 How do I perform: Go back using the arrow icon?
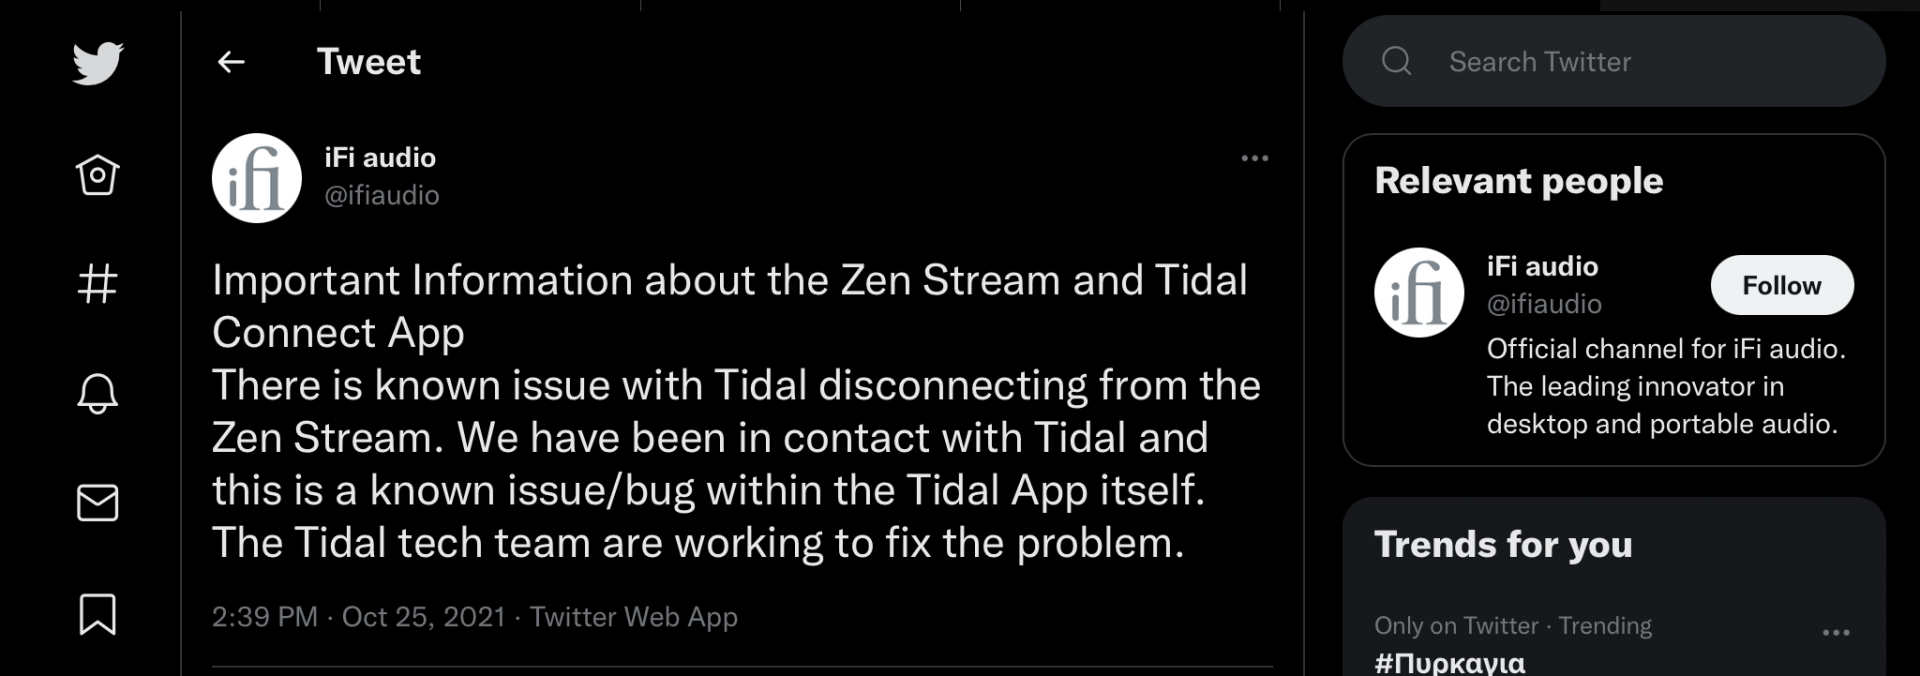(x=231, y=62)
